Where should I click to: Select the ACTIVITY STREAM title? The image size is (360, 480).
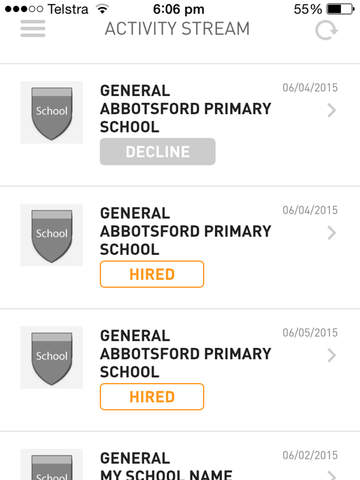click(x=177, y=29)
